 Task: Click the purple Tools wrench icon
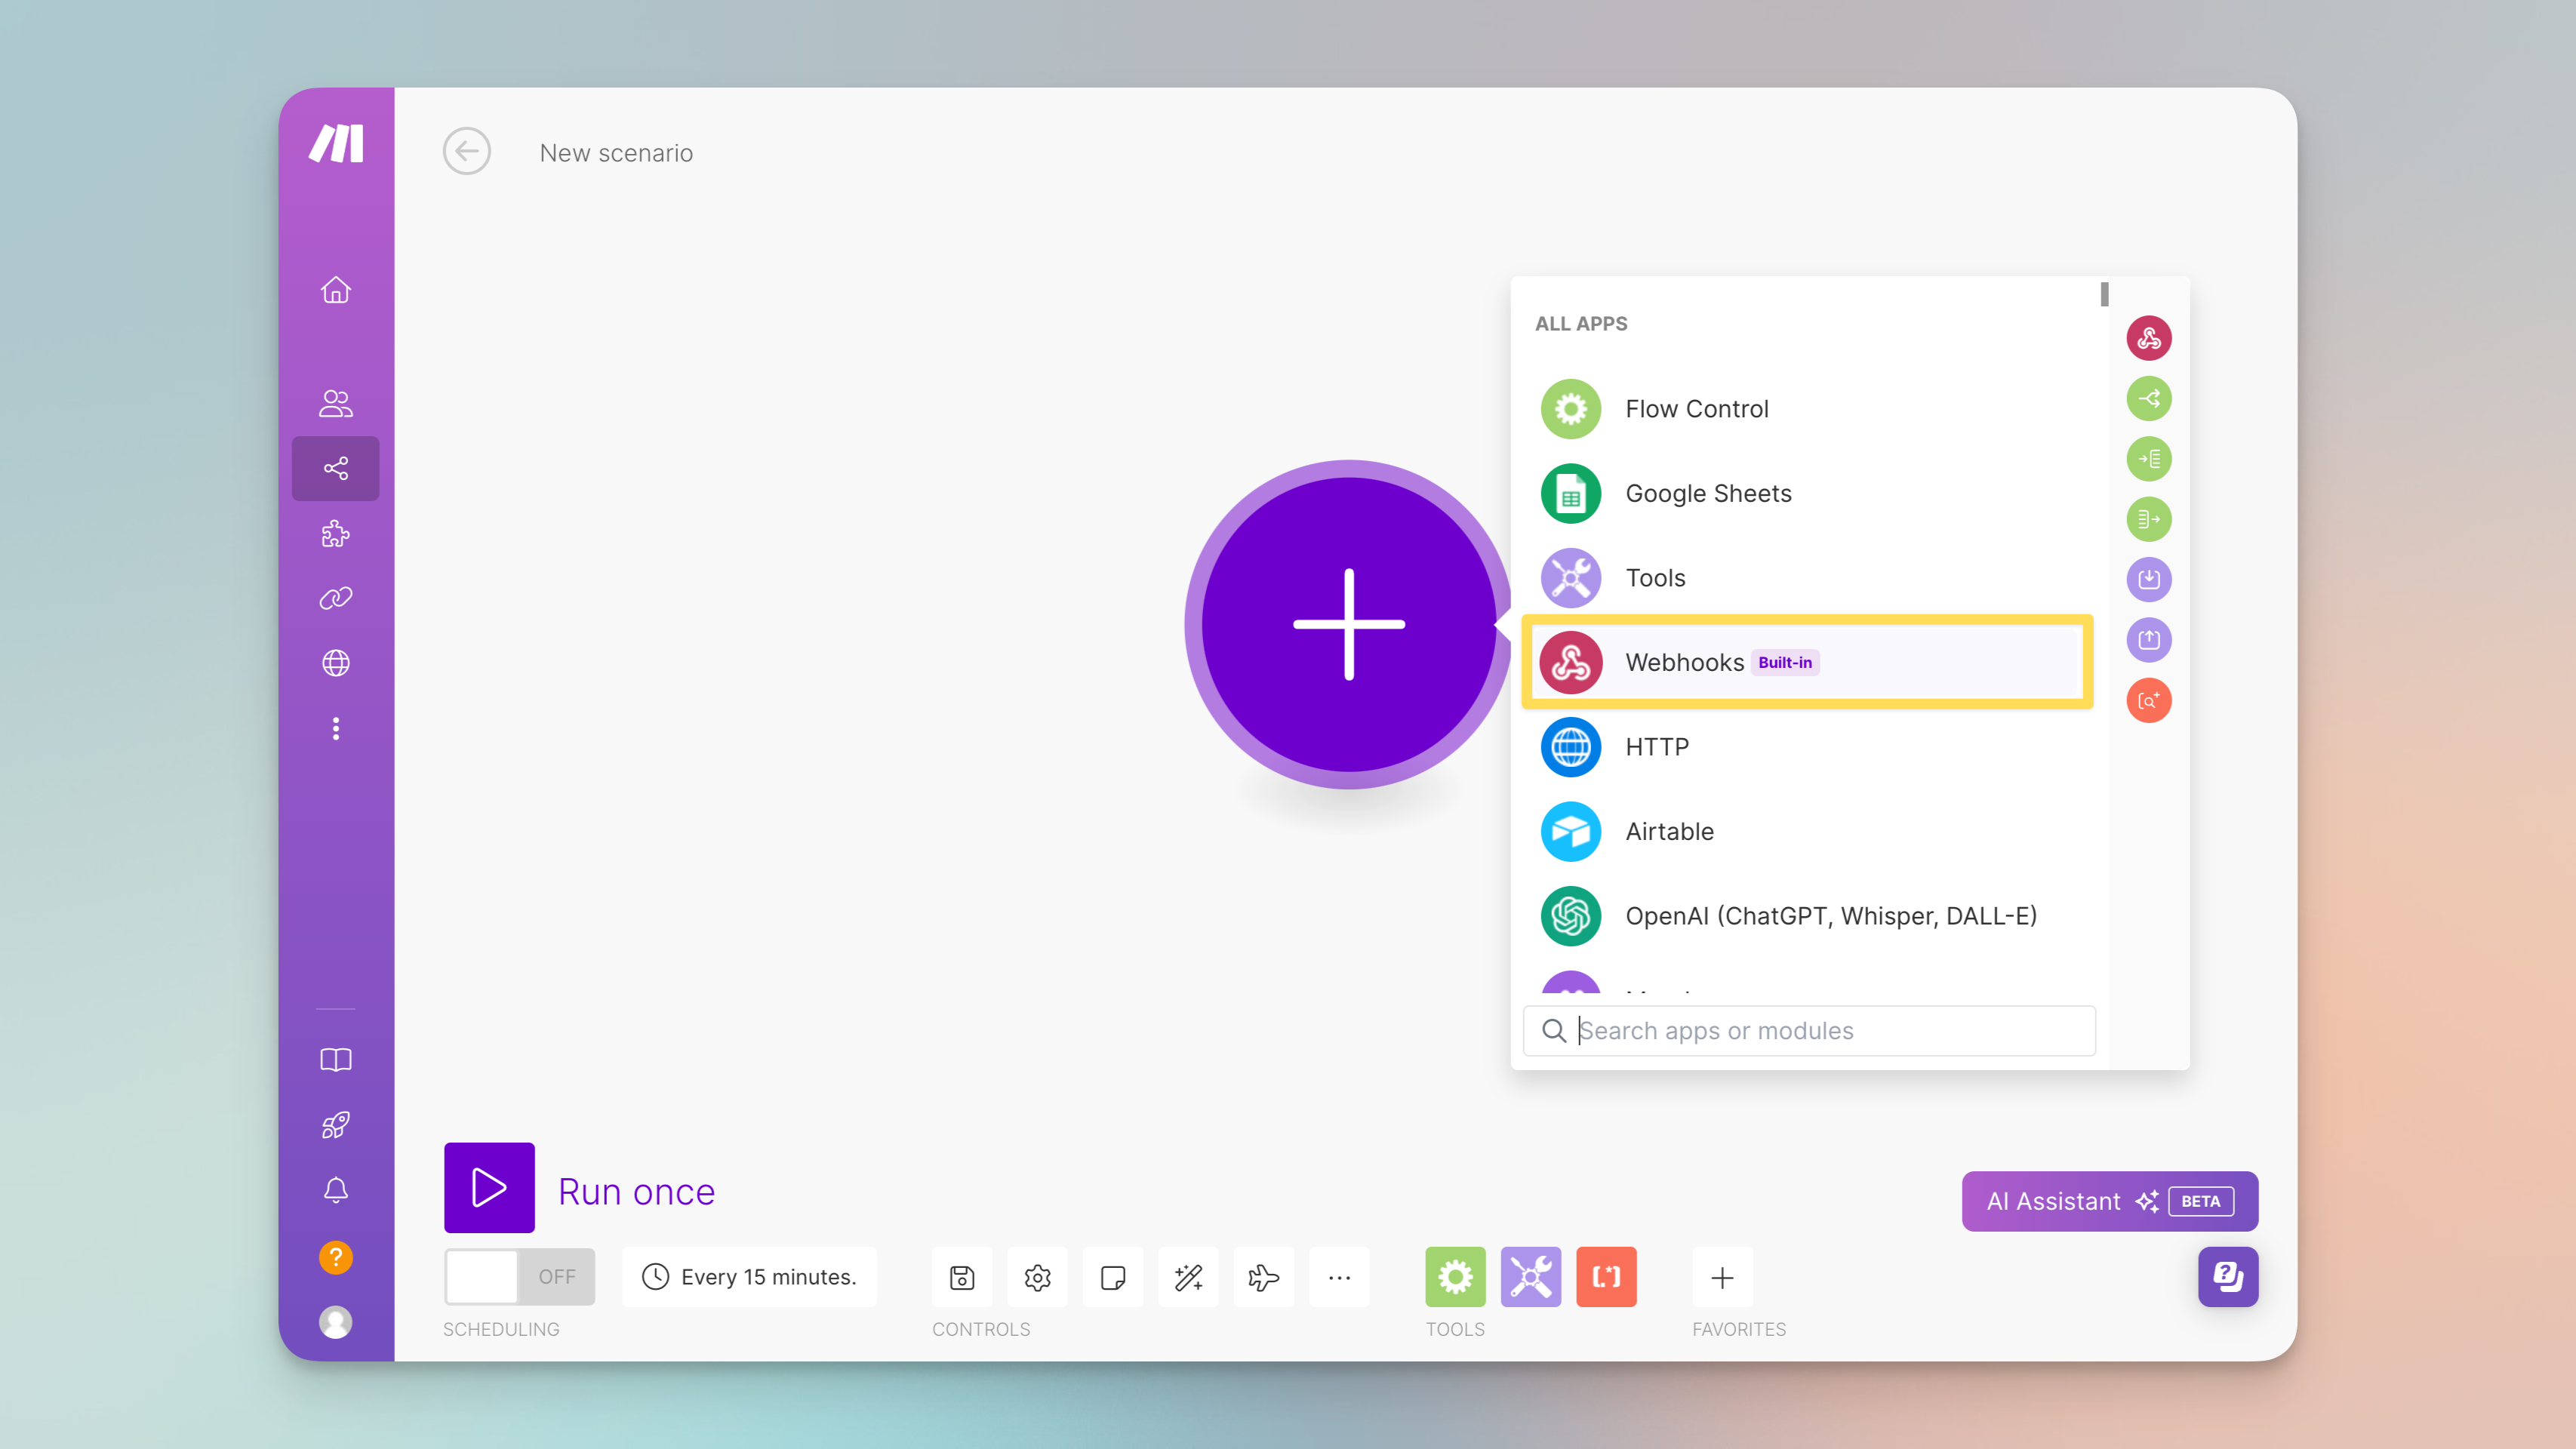[x=1531, y=1277]
